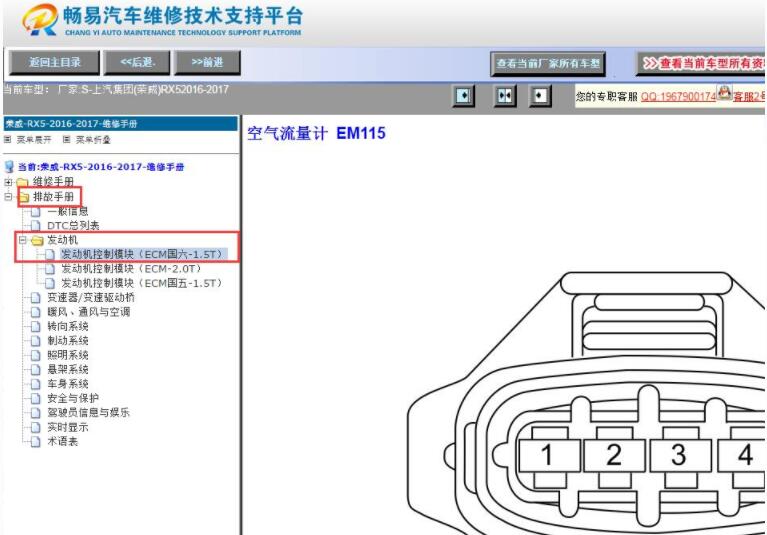Image resolution: width=767 pixels, height=535 pixels.
Task: Open the 安全与保护 page
Action: (x=73, y=398)
